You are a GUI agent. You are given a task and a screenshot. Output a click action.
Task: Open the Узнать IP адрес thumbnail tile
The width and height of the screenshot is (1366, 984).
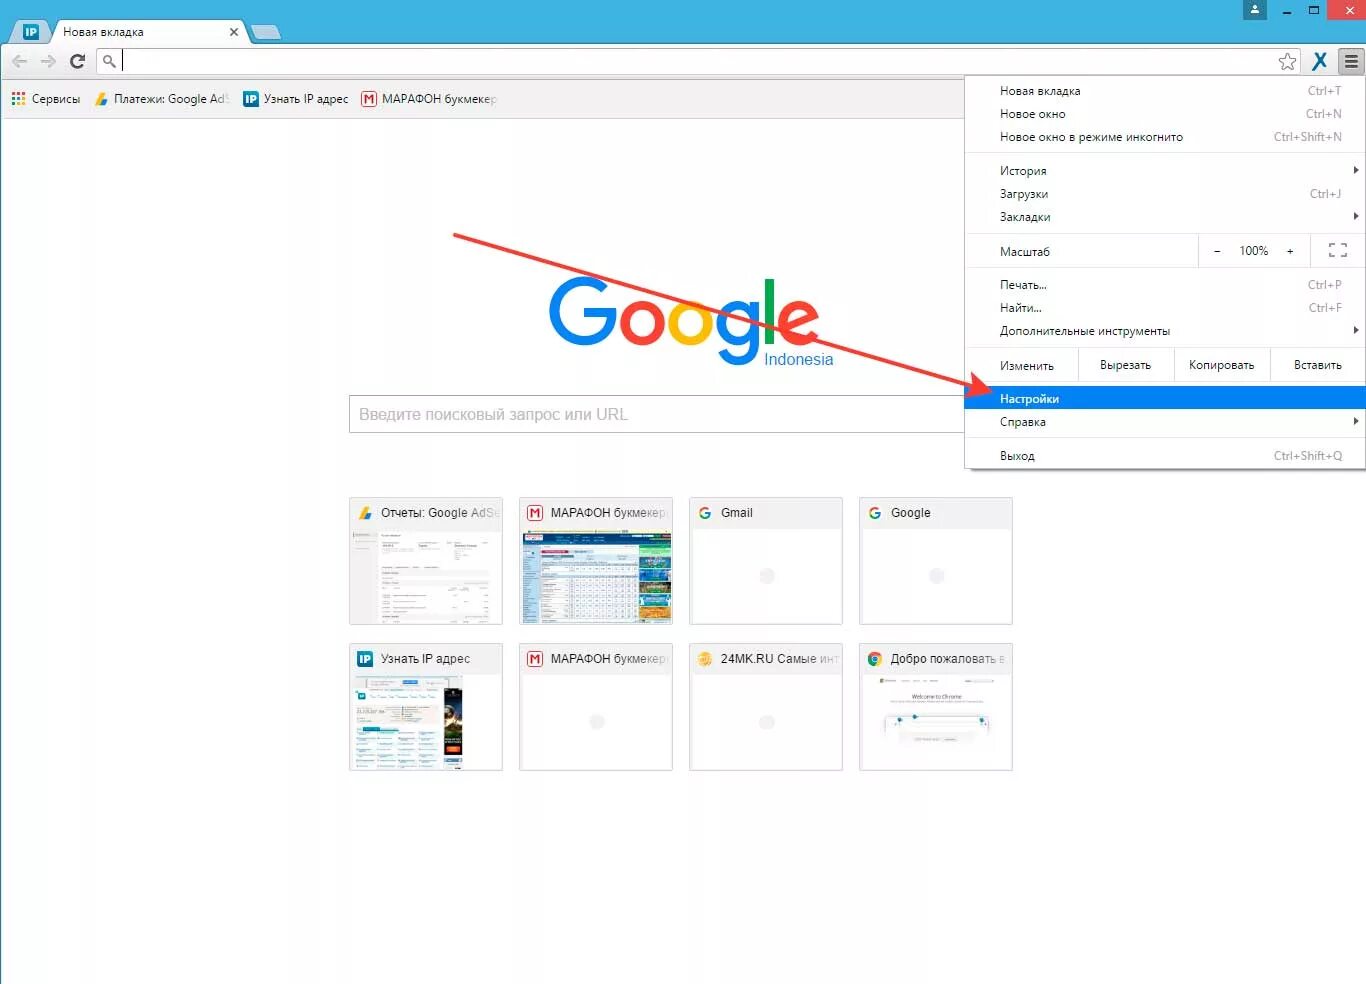click(x=426, y=707)
